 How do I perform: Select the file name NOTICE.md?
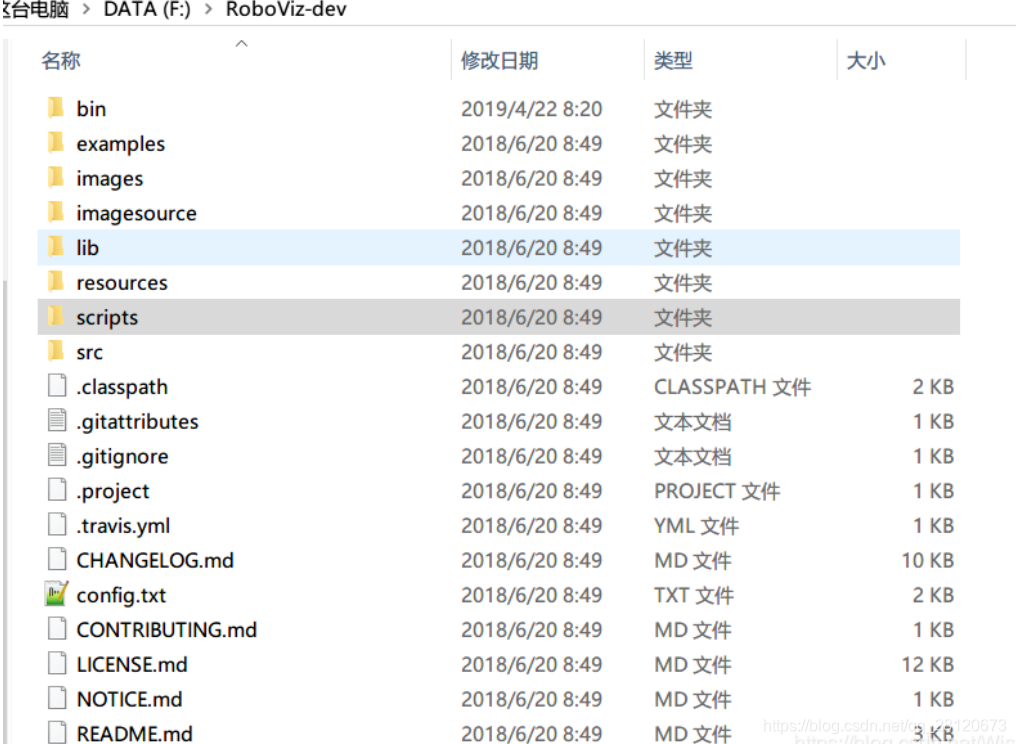129,699
